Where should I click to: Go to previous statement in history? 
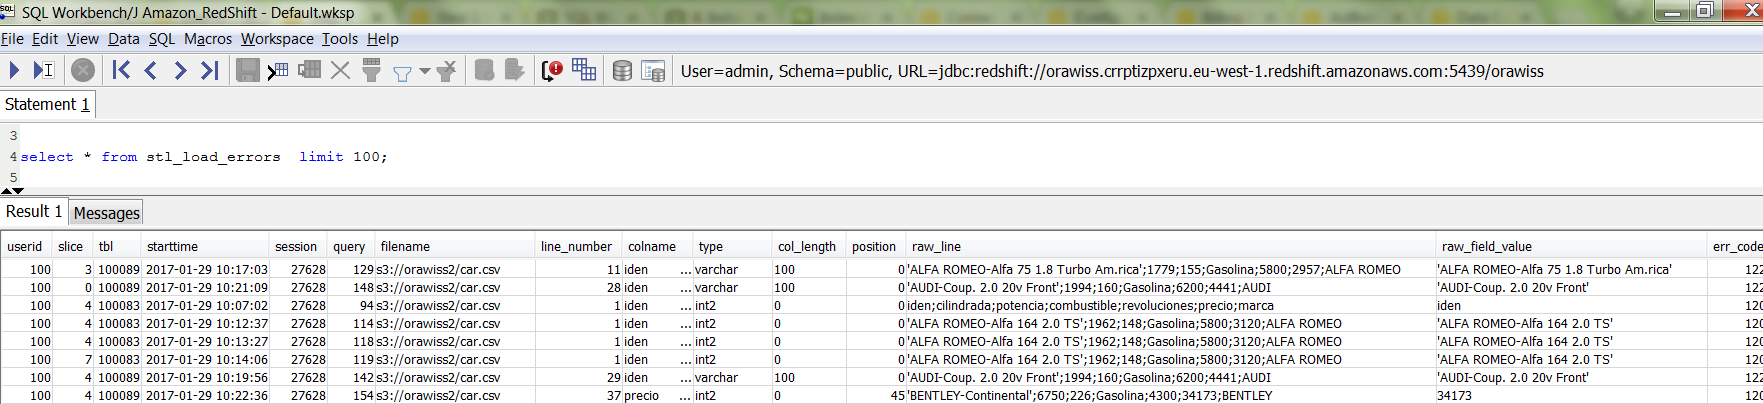pos(151,70)
